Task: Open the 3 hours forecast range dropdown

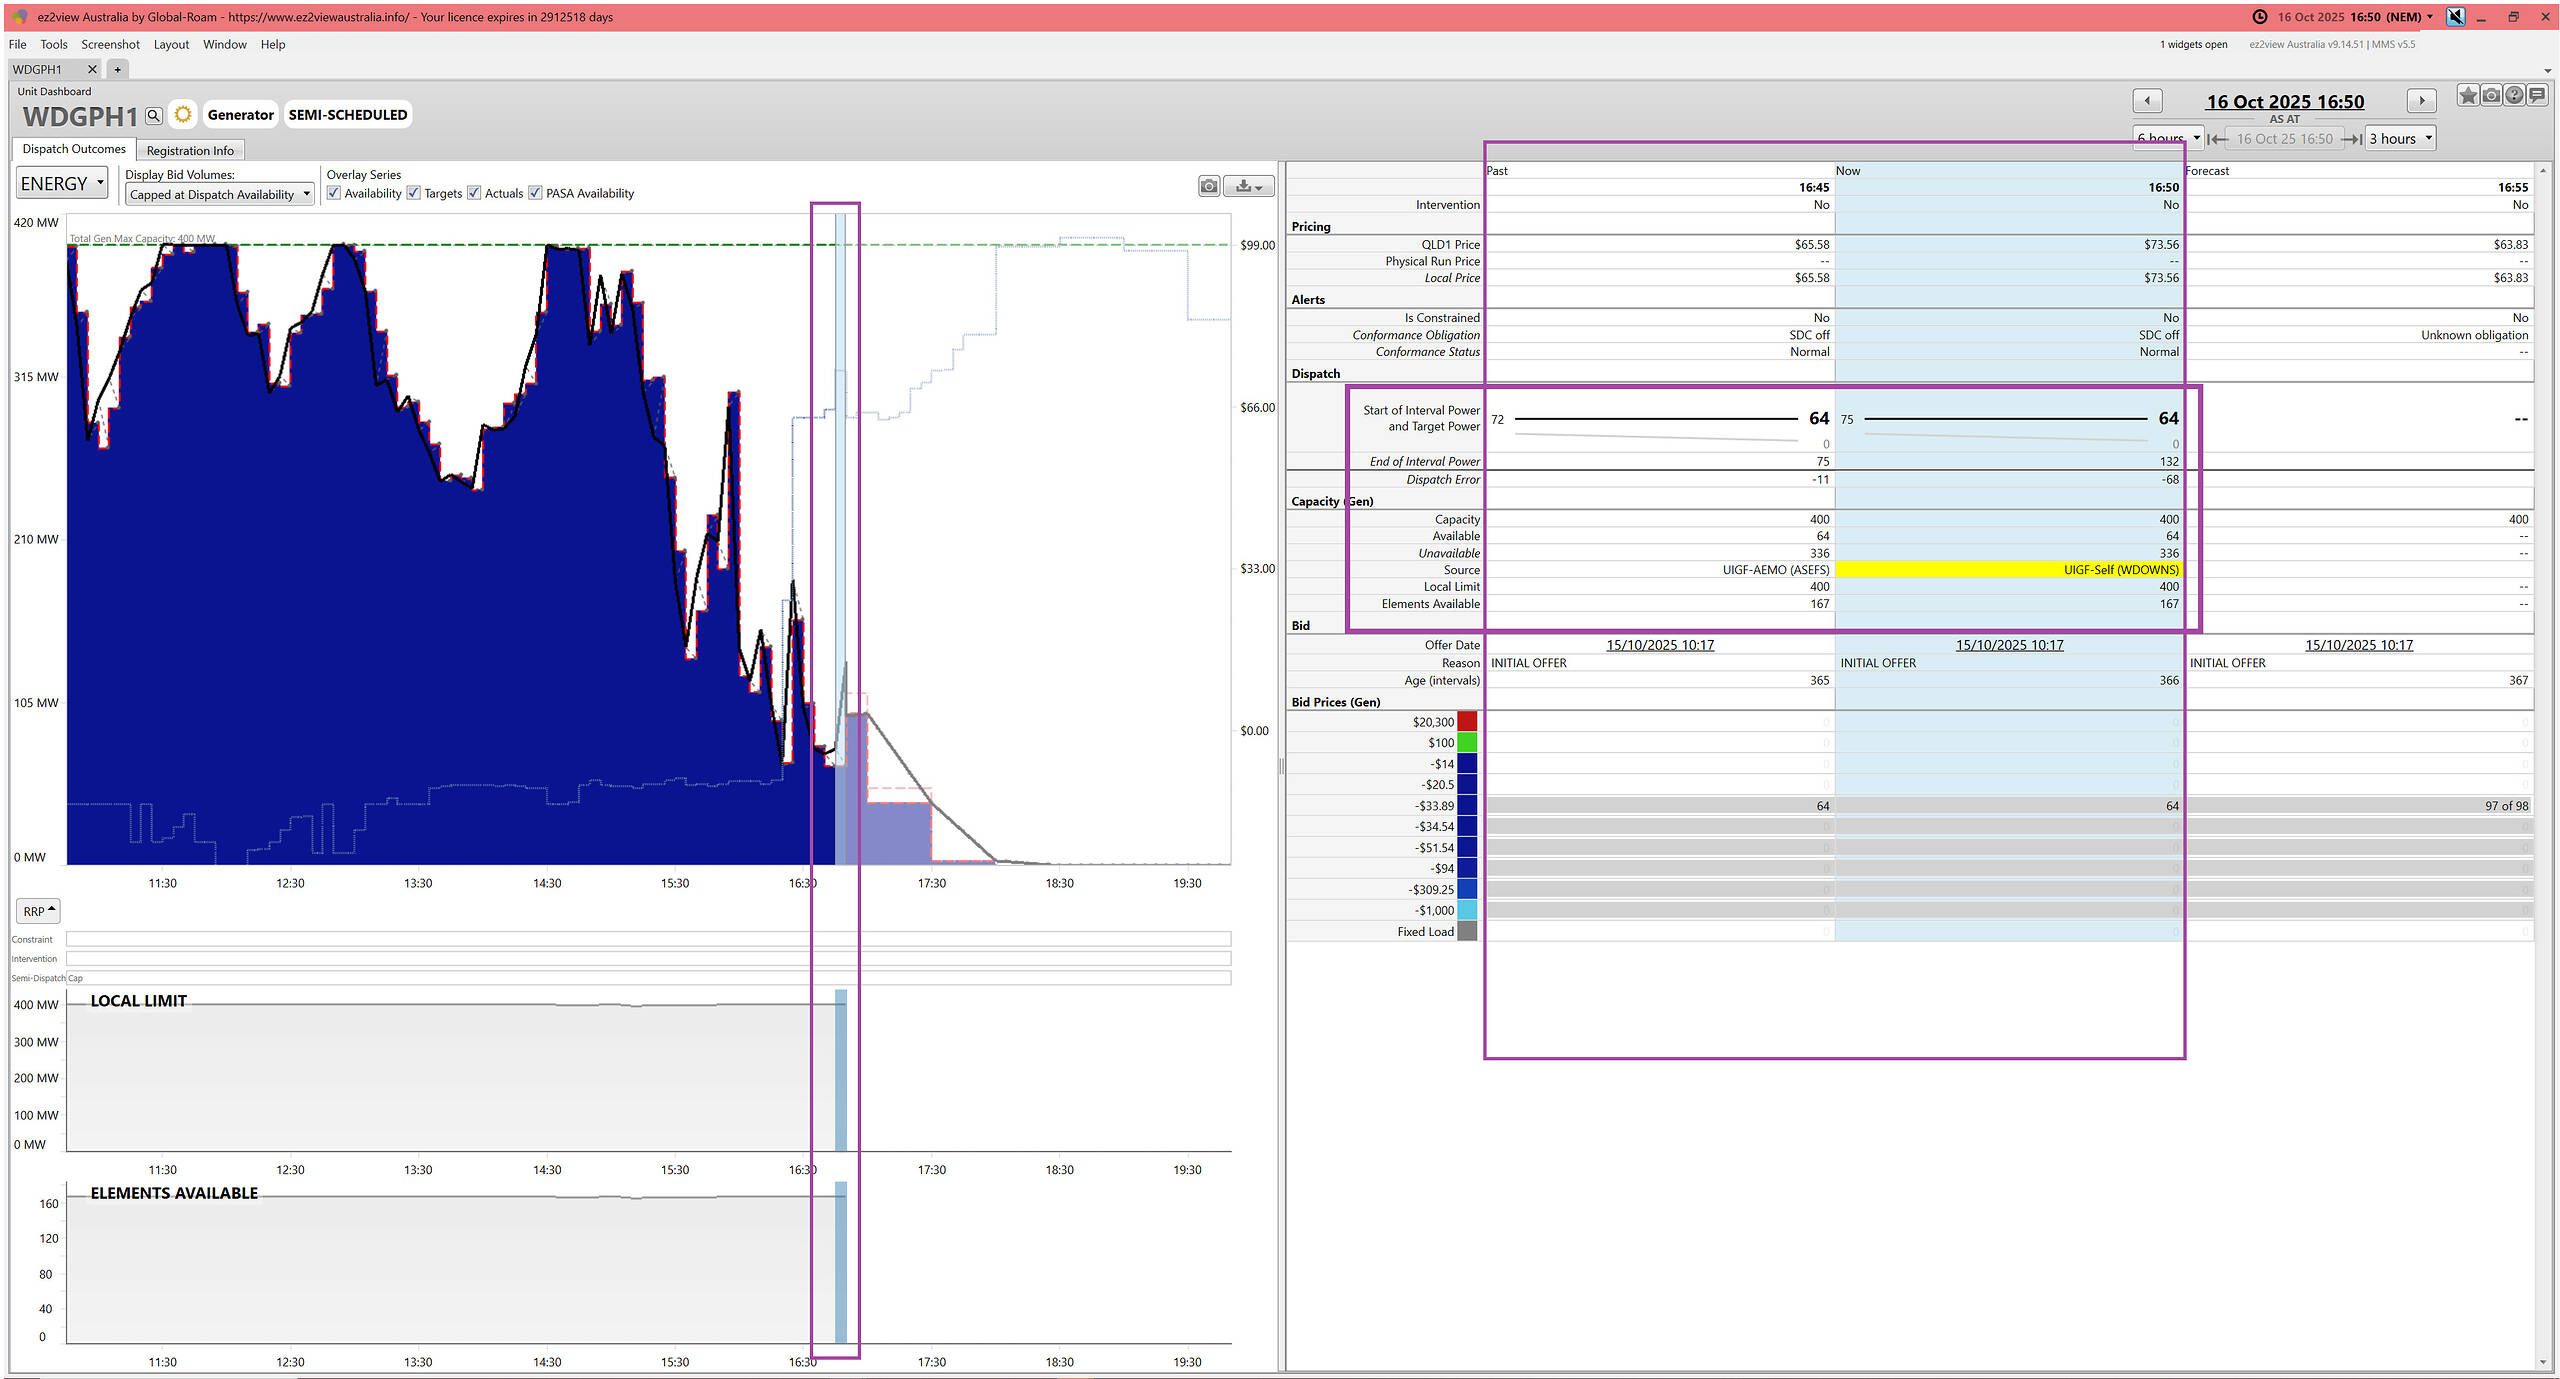Action: (x=2400, y=139)
